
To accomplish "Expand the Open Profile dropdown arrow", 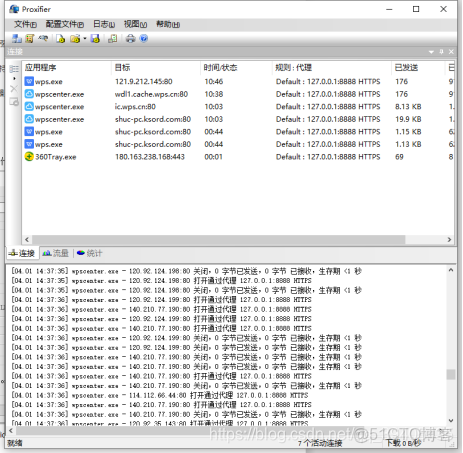I will tap(85, 39).
